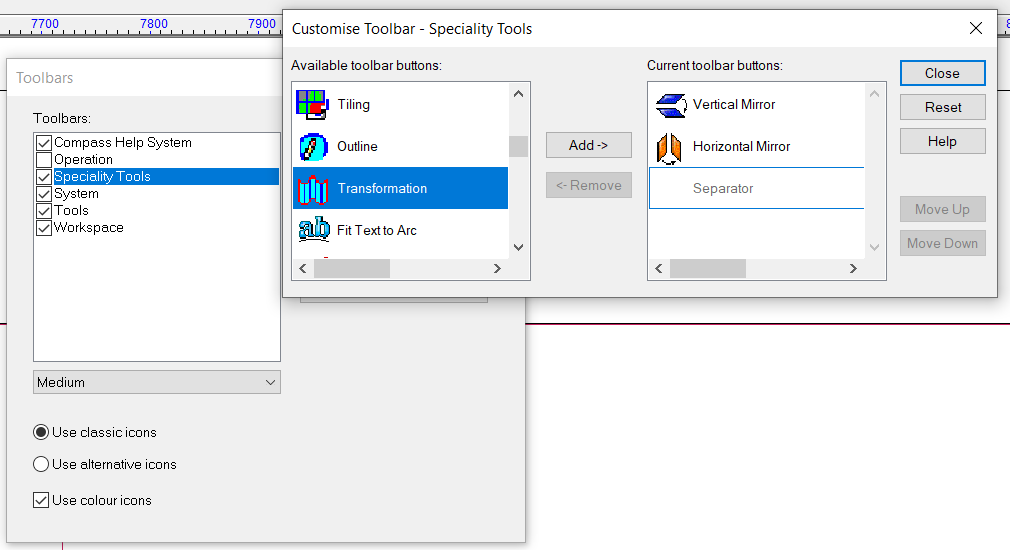Select the Tiling tool icon
This screenshot has width=1010, height=550.
pos(312,104)
